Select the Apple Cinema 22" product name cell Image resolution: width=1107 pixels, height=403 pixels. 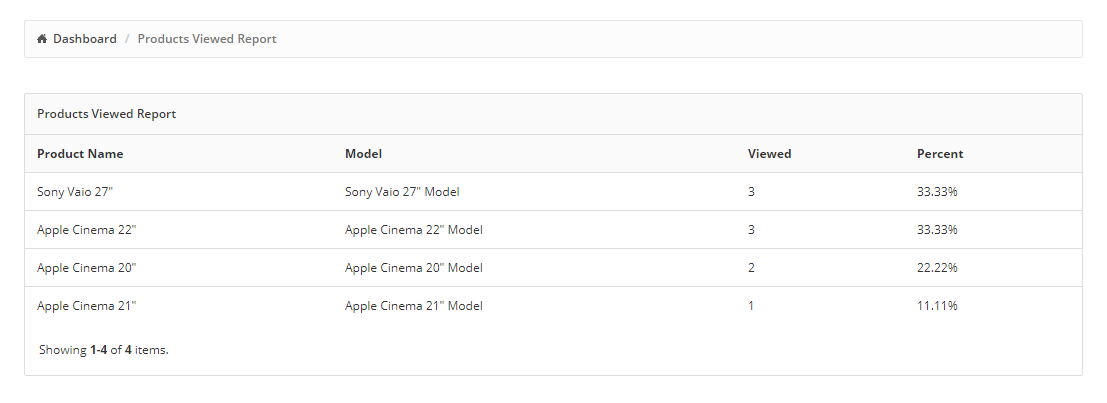tap(87, 230)
